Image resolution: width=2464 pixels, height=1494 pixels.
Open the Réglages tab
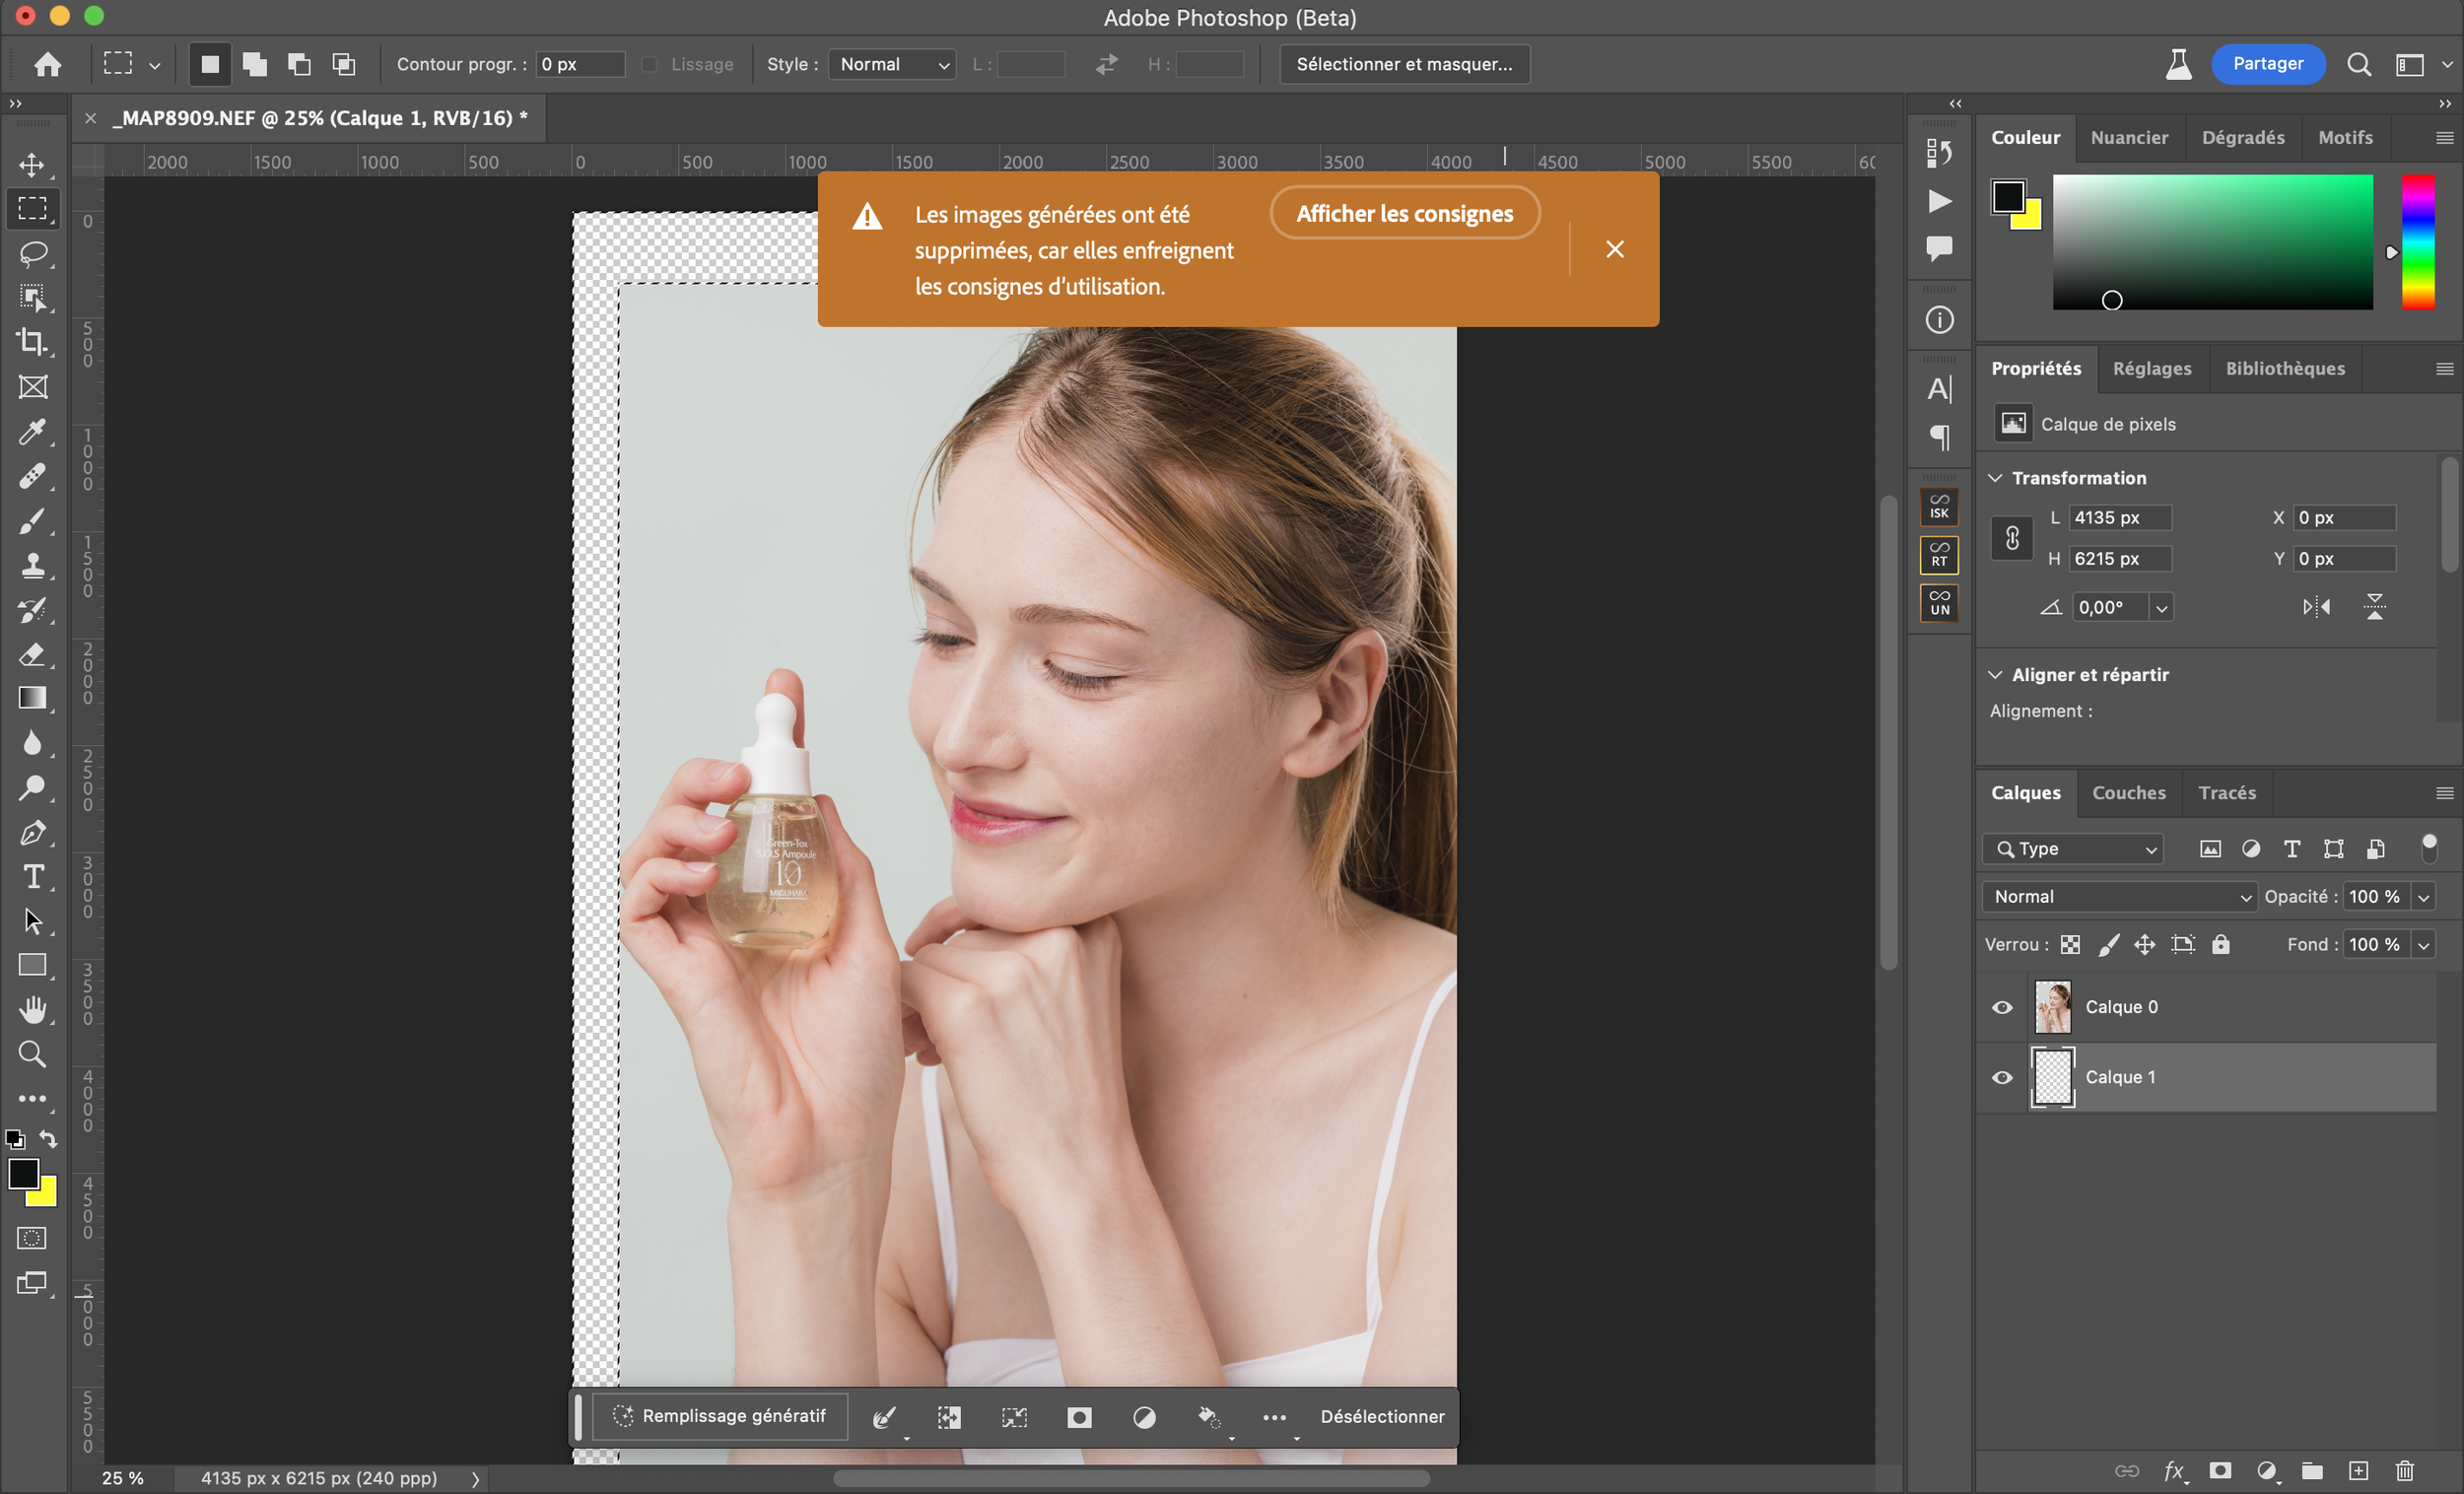coord(2151,368)
